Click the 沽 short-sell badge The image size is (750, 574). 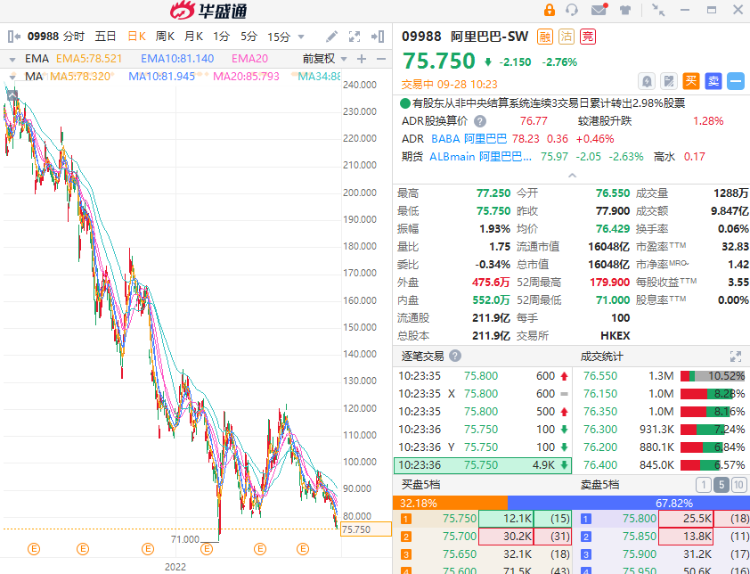(x=566, y=37)
